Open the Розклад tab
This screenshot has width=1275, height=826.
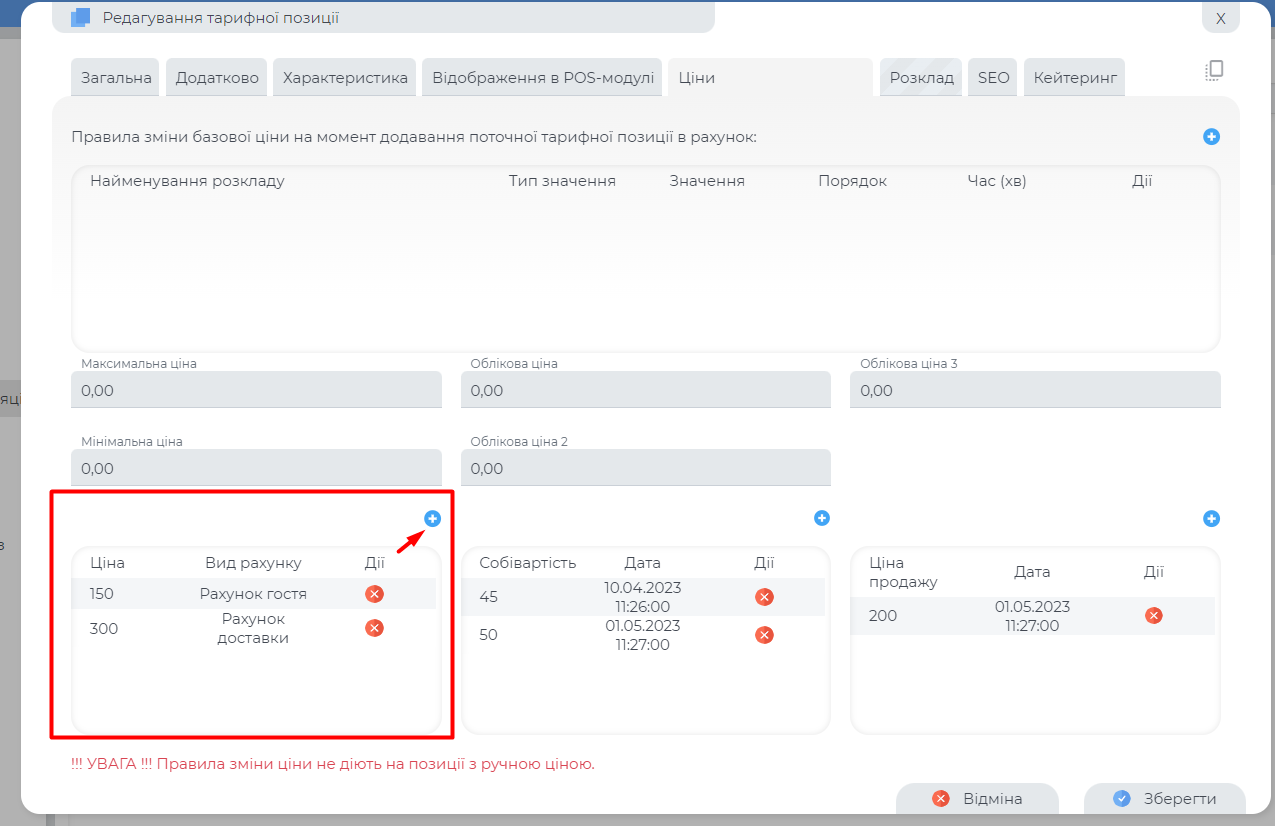pos(922,78)
